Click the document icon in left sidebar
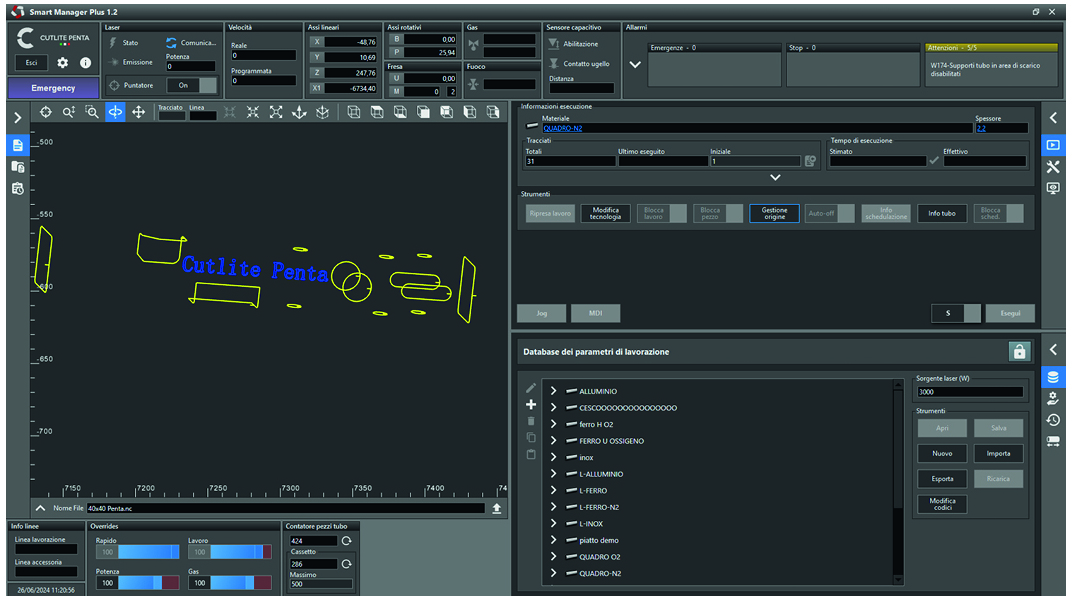The width and height of the screenshot is (1072, 596). 18,145
